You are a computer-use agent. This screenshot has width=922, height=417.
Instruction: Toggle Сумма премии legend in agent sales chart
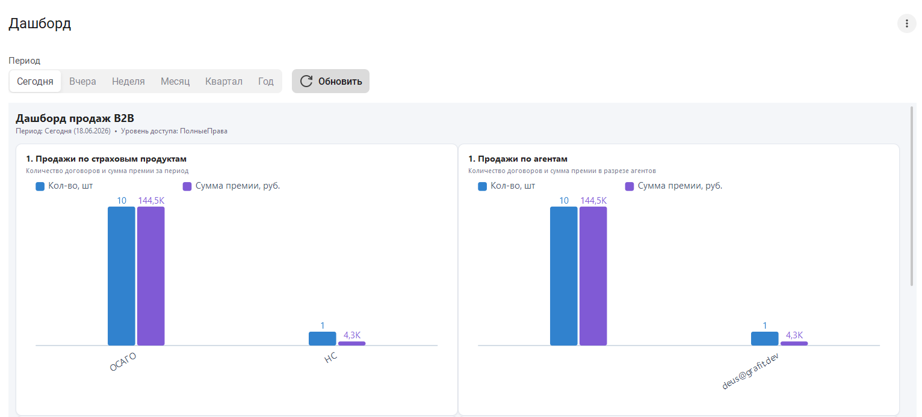[x=673, y=186]
